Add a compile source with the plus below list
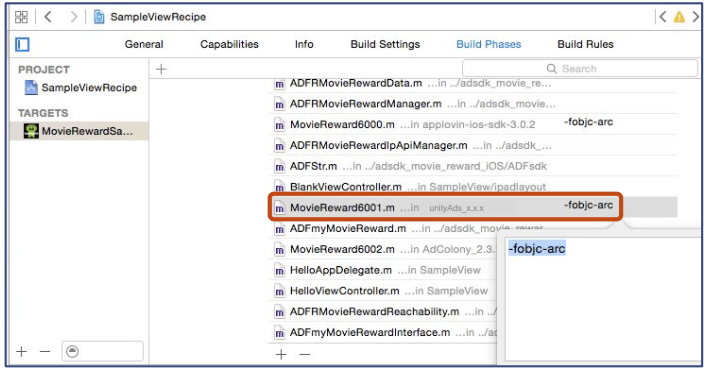This screenshot has height=371, width=709. [x=281, y=354]
